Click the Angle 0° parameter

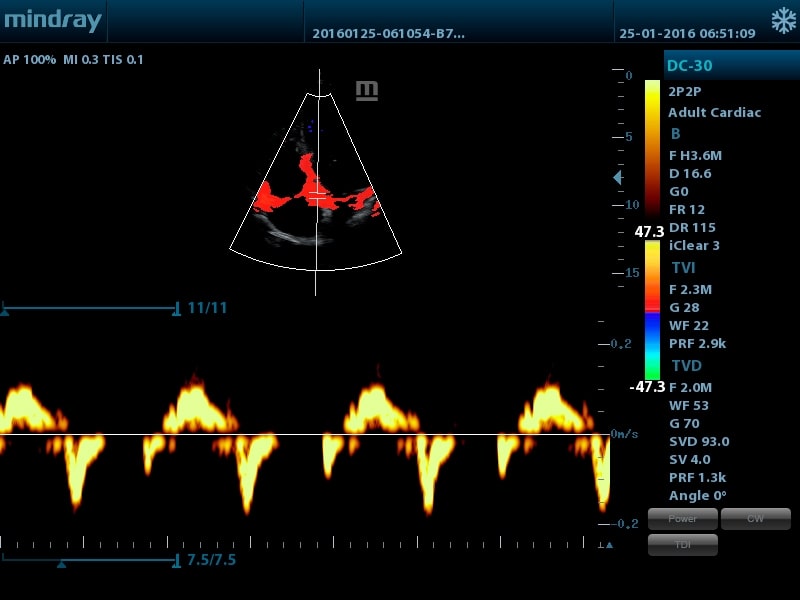[x=697, y=495]
